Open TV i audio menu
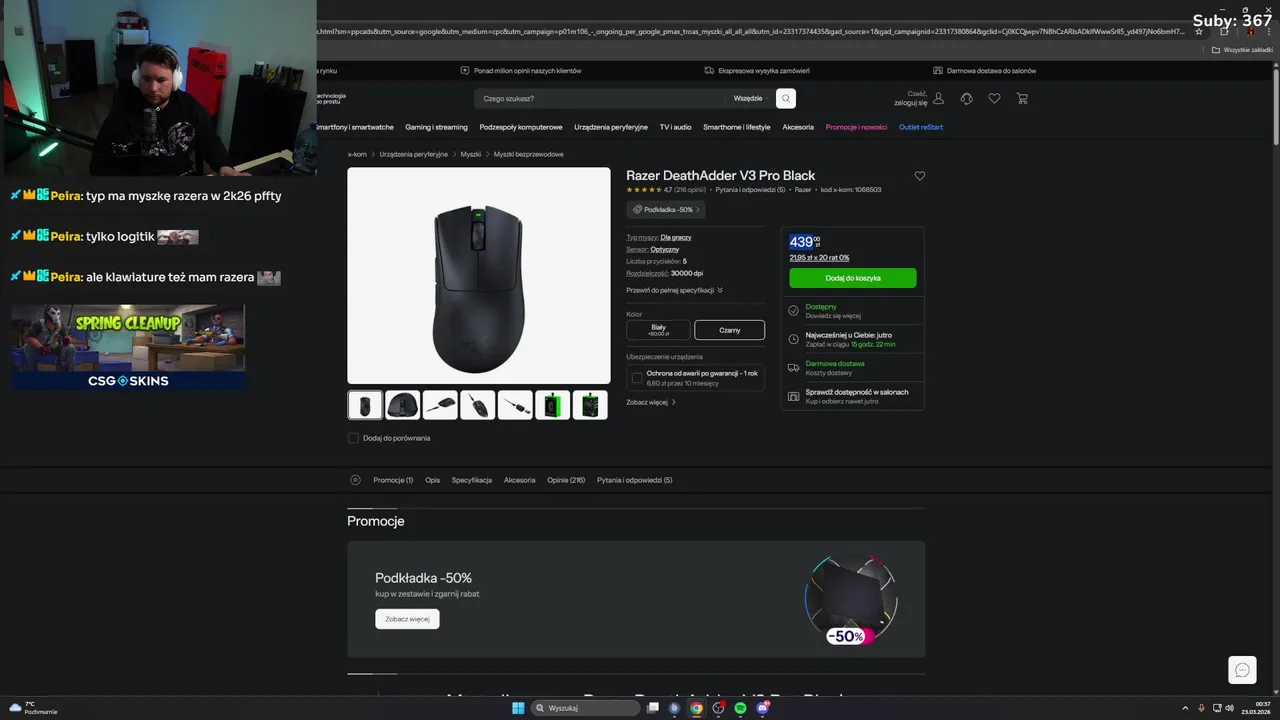 coord(675,127)
